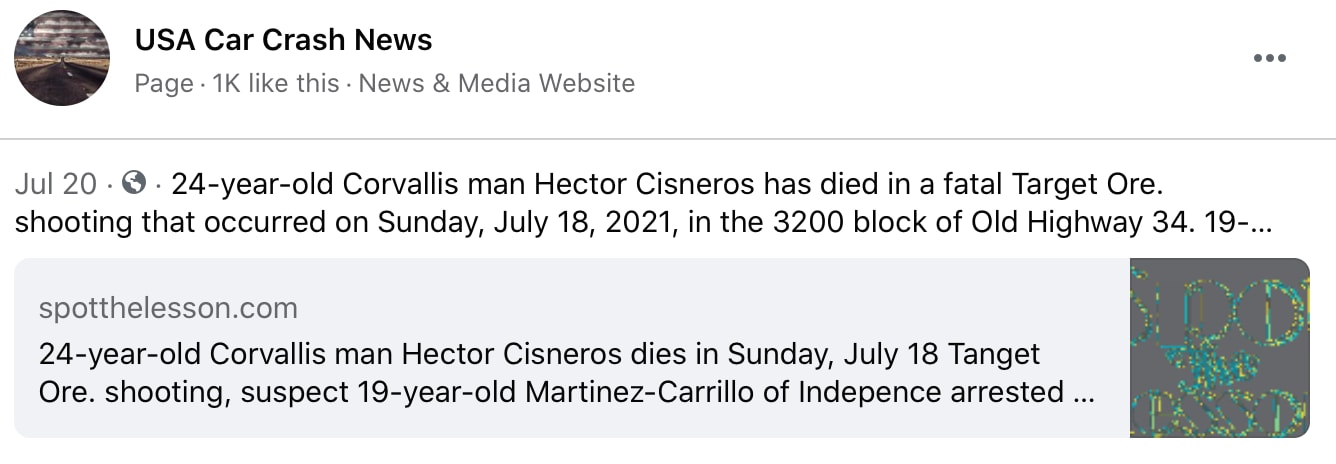Click the News & Media Website category
Image resolution: width=1336 pixels, height=464 pixels.
[x=497, y=83]
